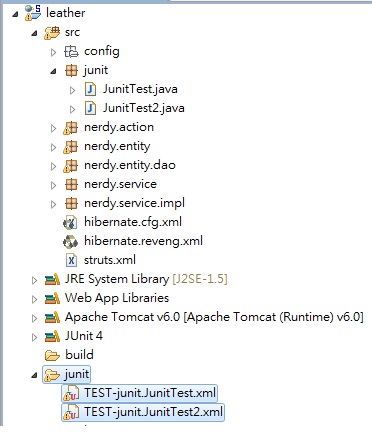Collapse the junit package under src
The image size is (372, 432).
coord(53,71)
